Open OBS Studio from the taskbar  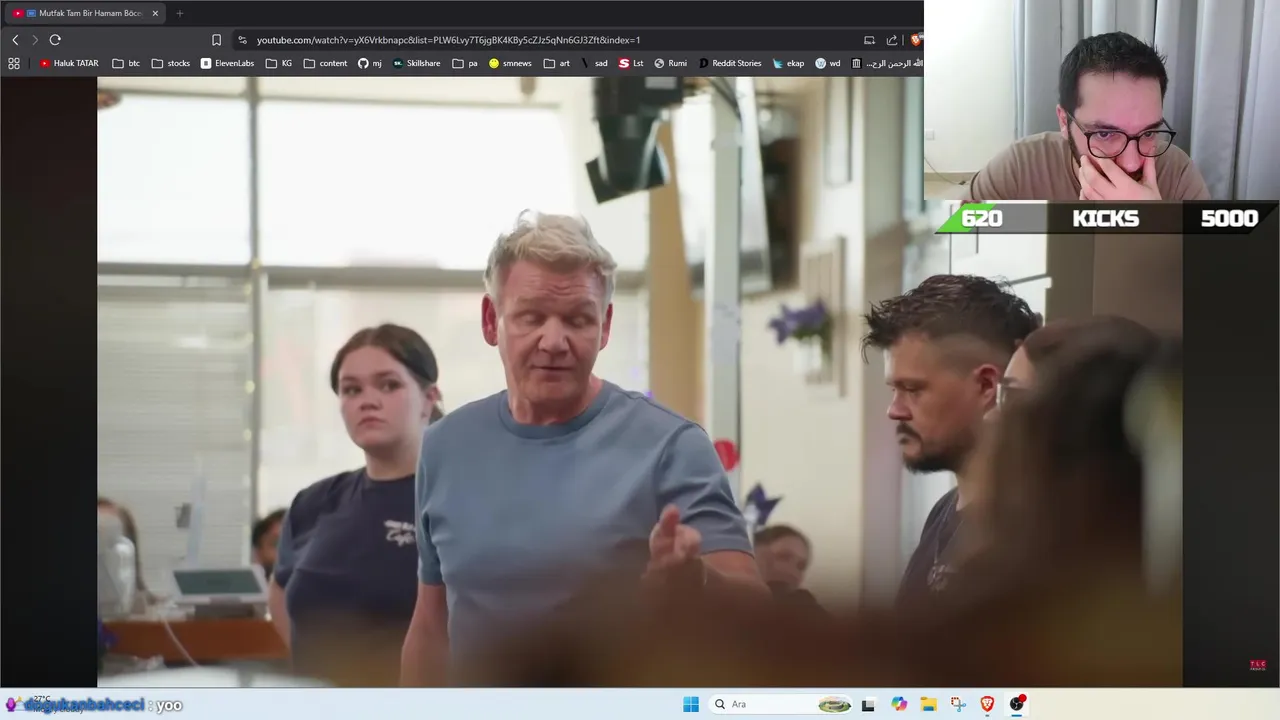click(x=1017, y=704)
